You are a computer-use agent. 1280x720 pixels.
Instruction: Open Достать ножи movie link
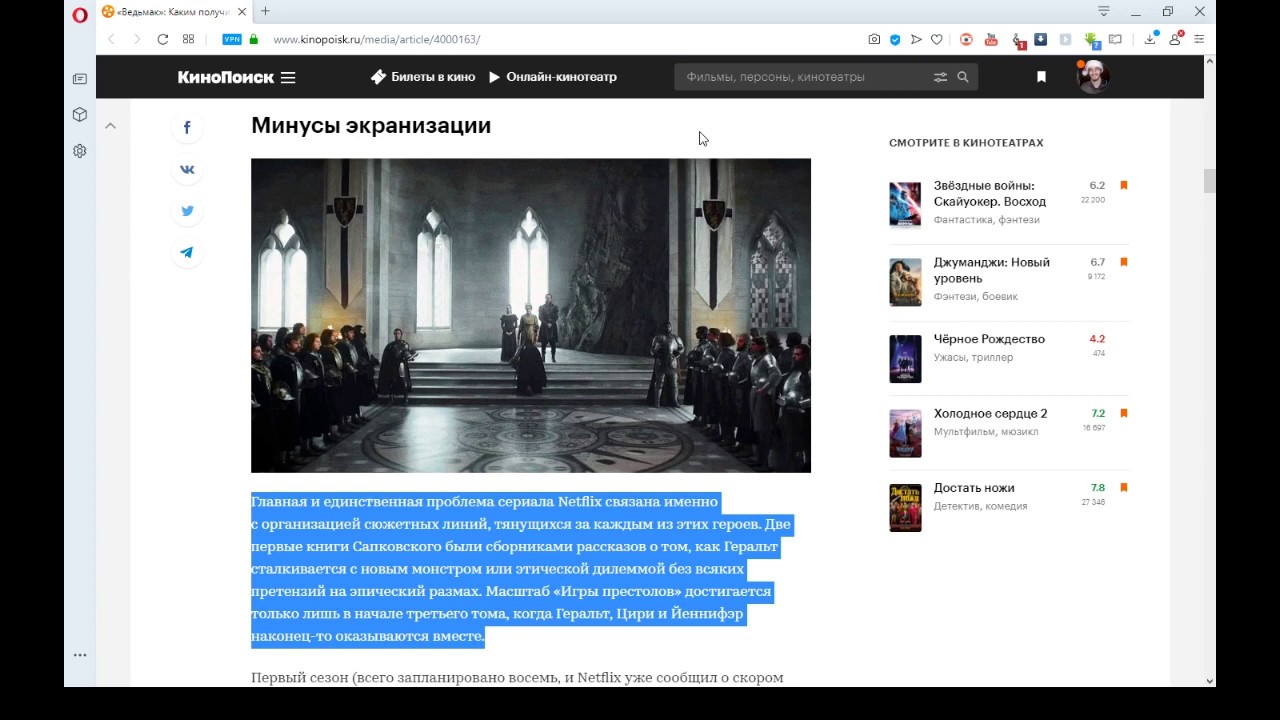[x=974, y=488]
